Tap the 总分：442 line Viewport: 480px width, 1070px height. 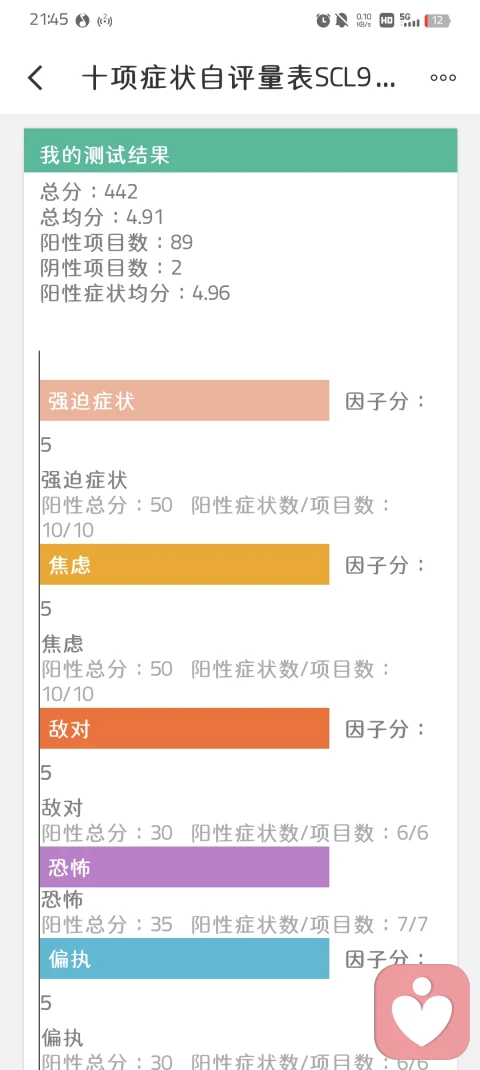(89, 191)
